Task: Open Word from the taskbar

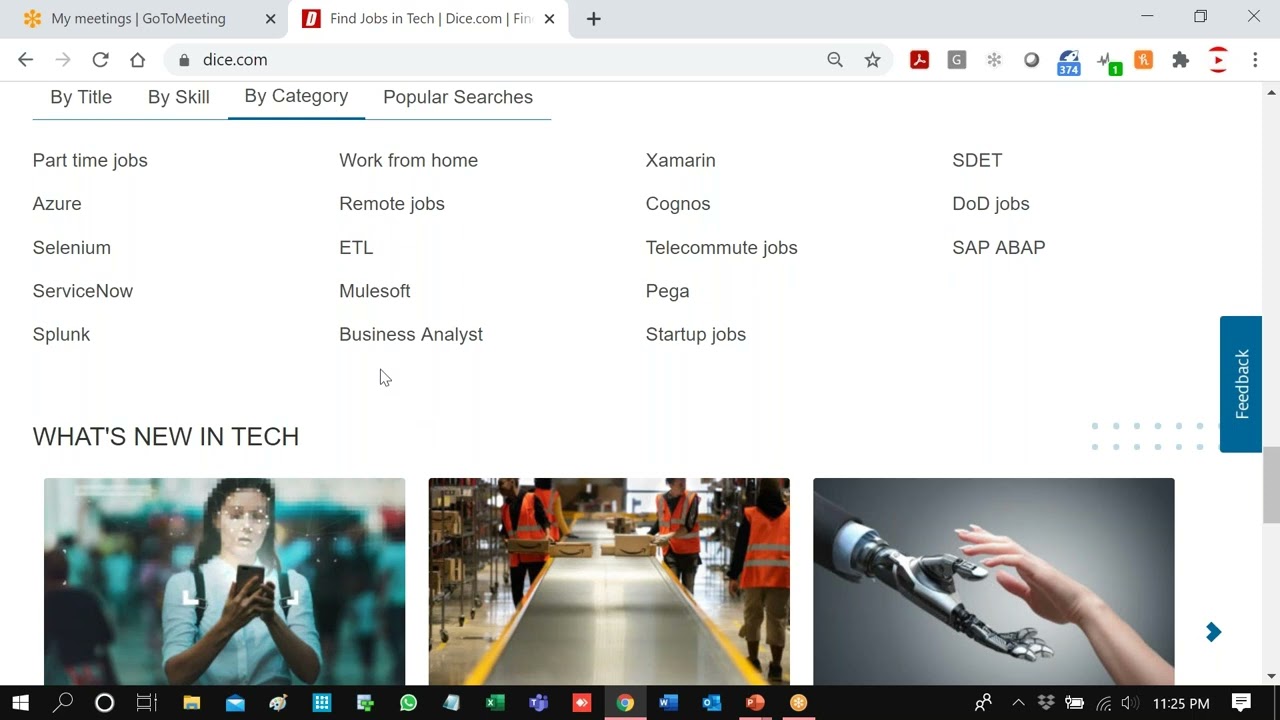Action: [668, 703]
